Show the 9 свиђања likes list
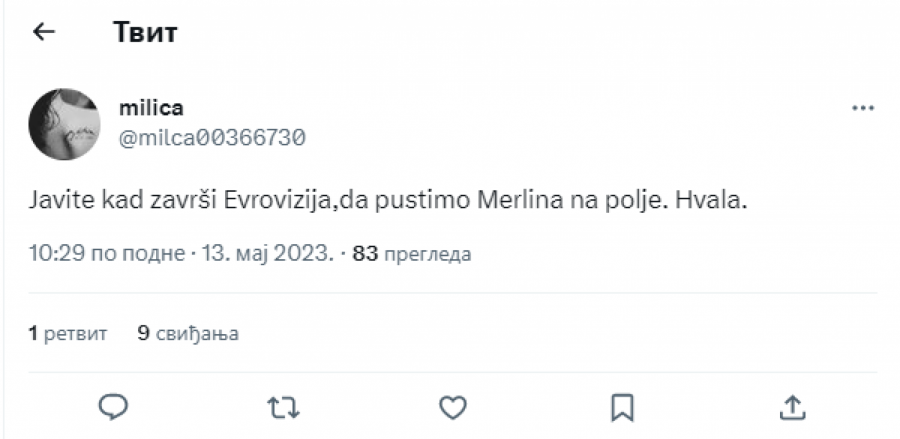Viewport: 900px width, 439px height. (x=188, y=333)
